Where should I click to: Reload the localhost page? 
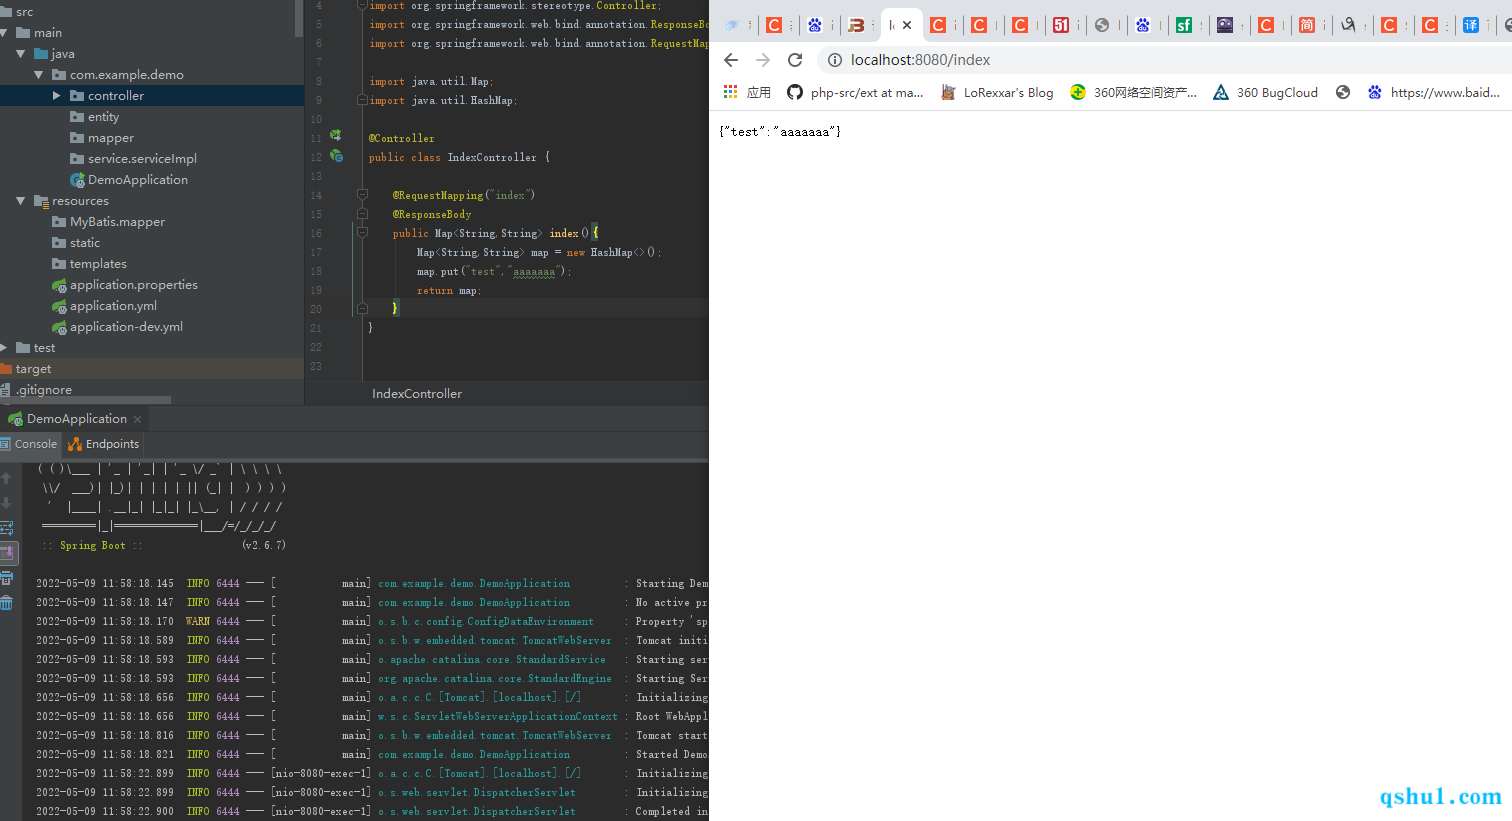(795, 60)
